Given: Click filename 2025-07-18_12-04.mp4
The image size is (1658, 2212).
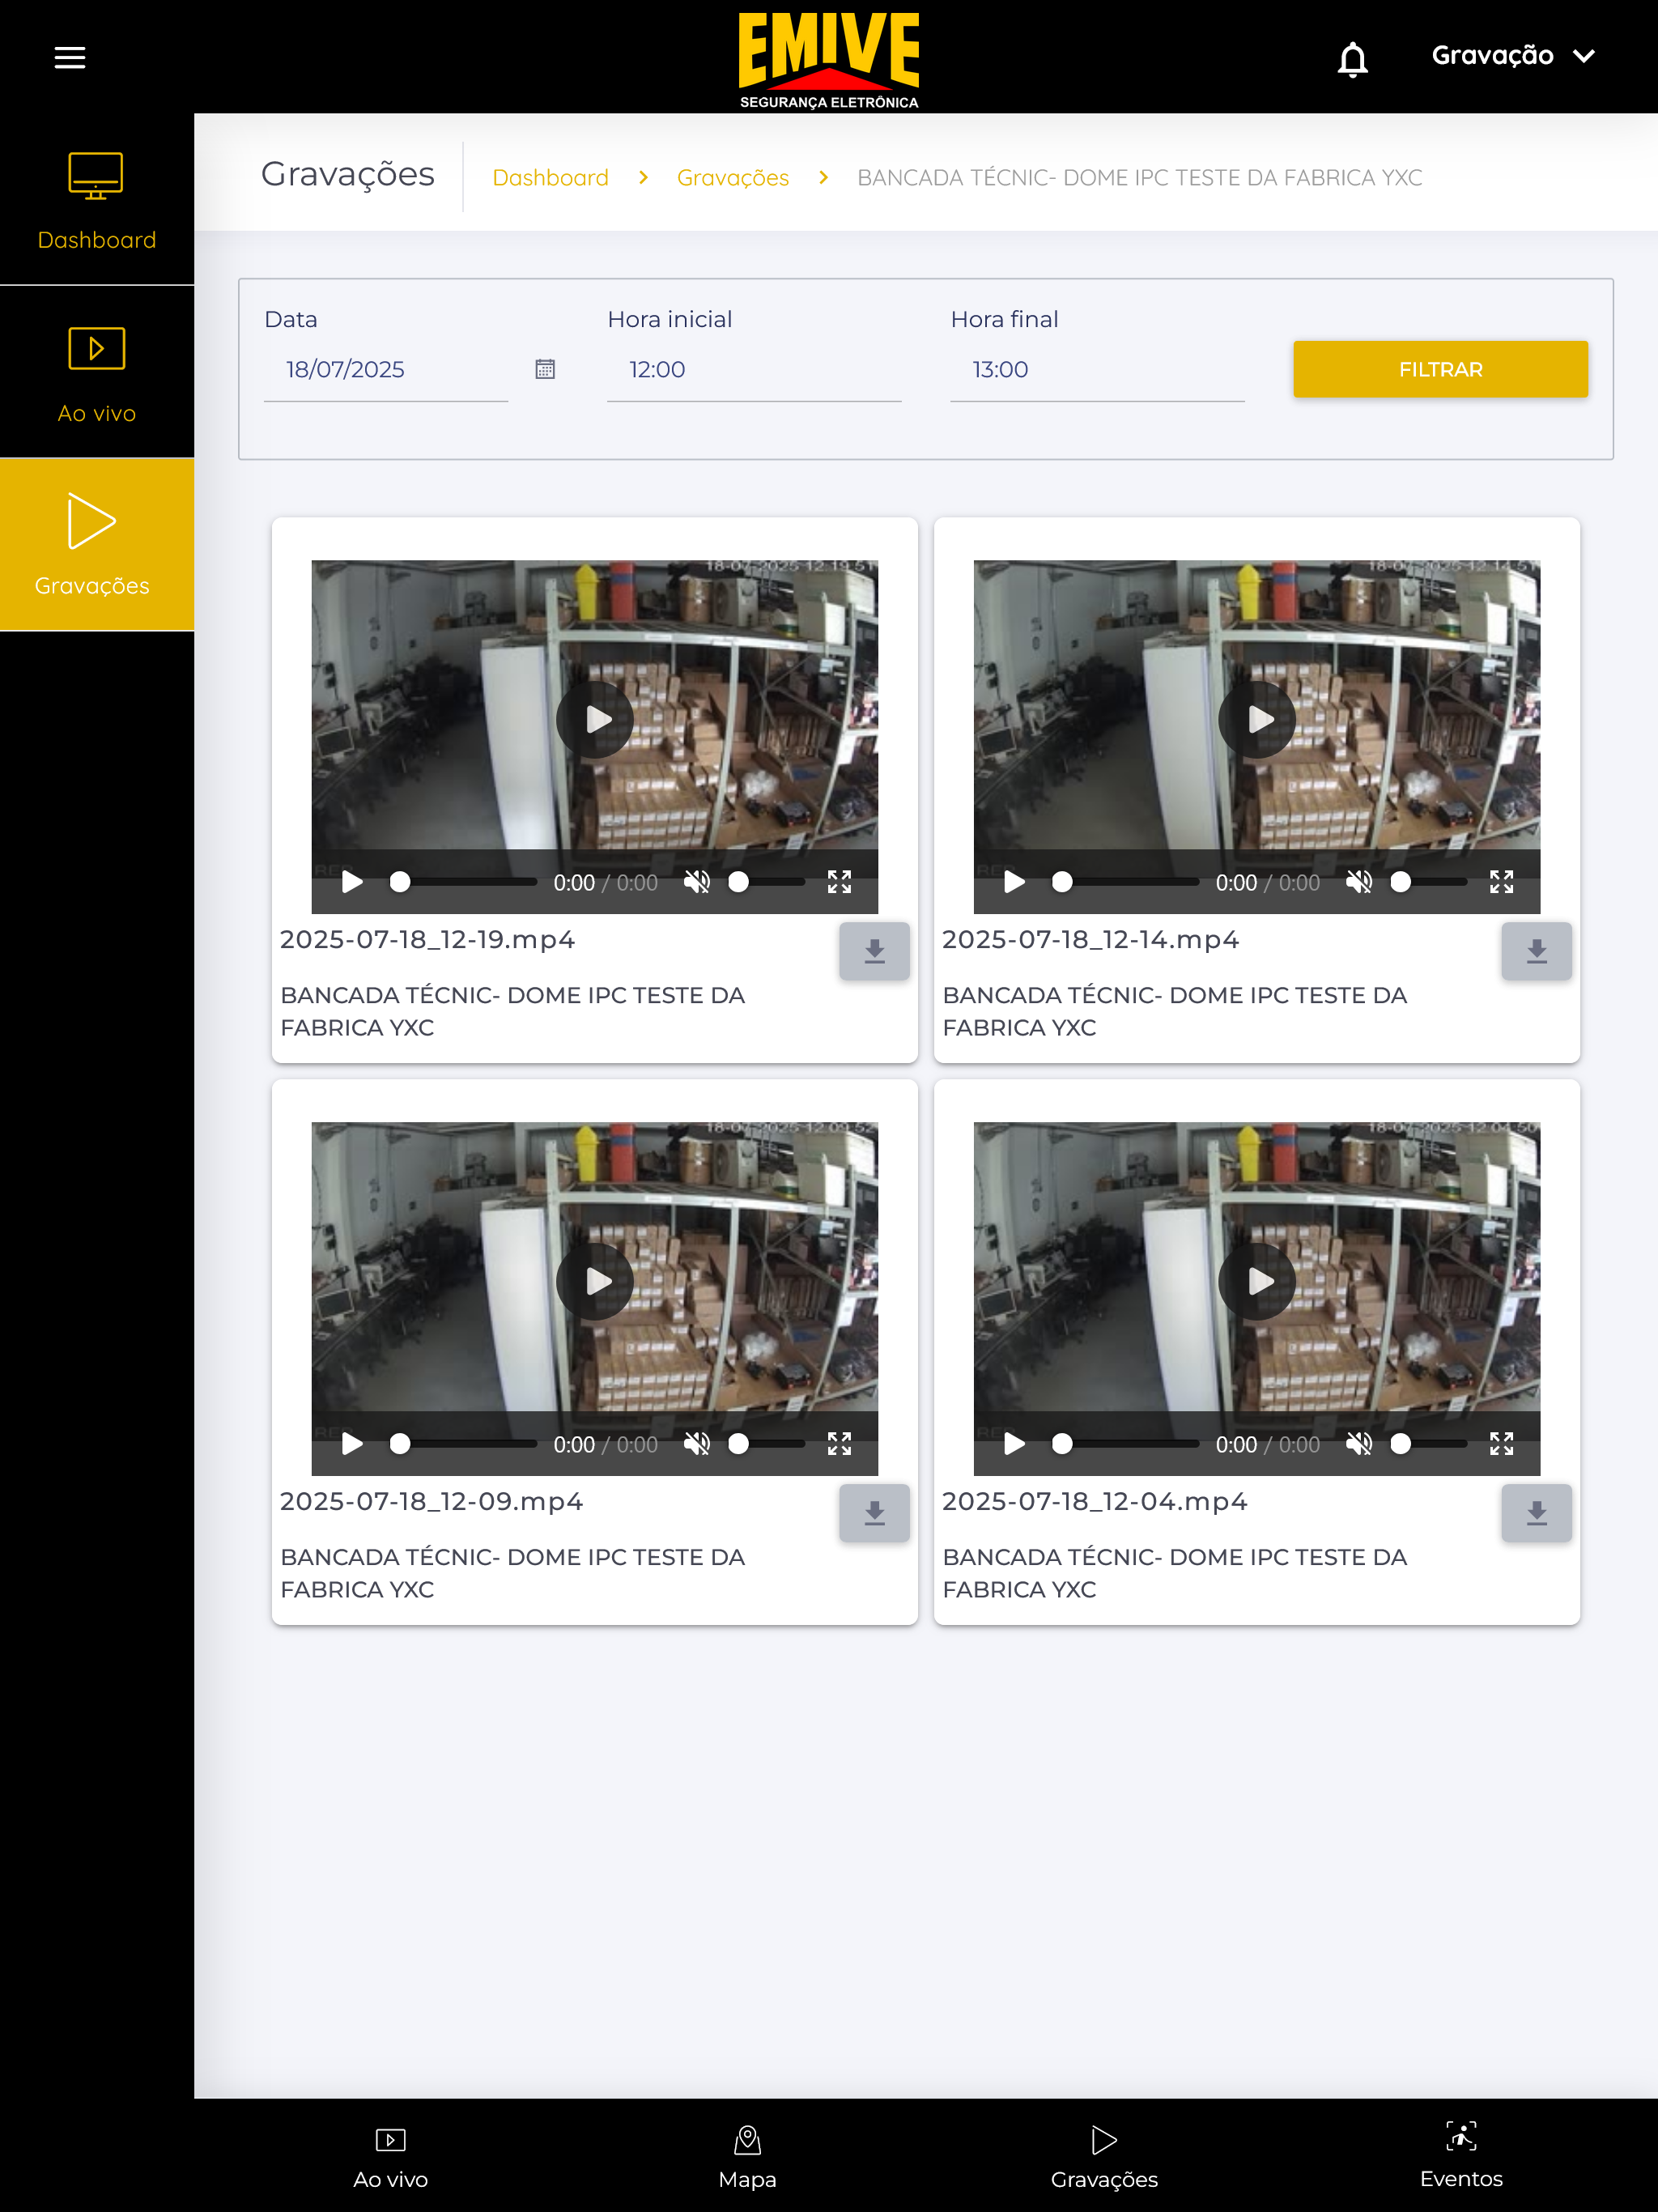Looking at the screenshot, I should click(1094, 1502).
